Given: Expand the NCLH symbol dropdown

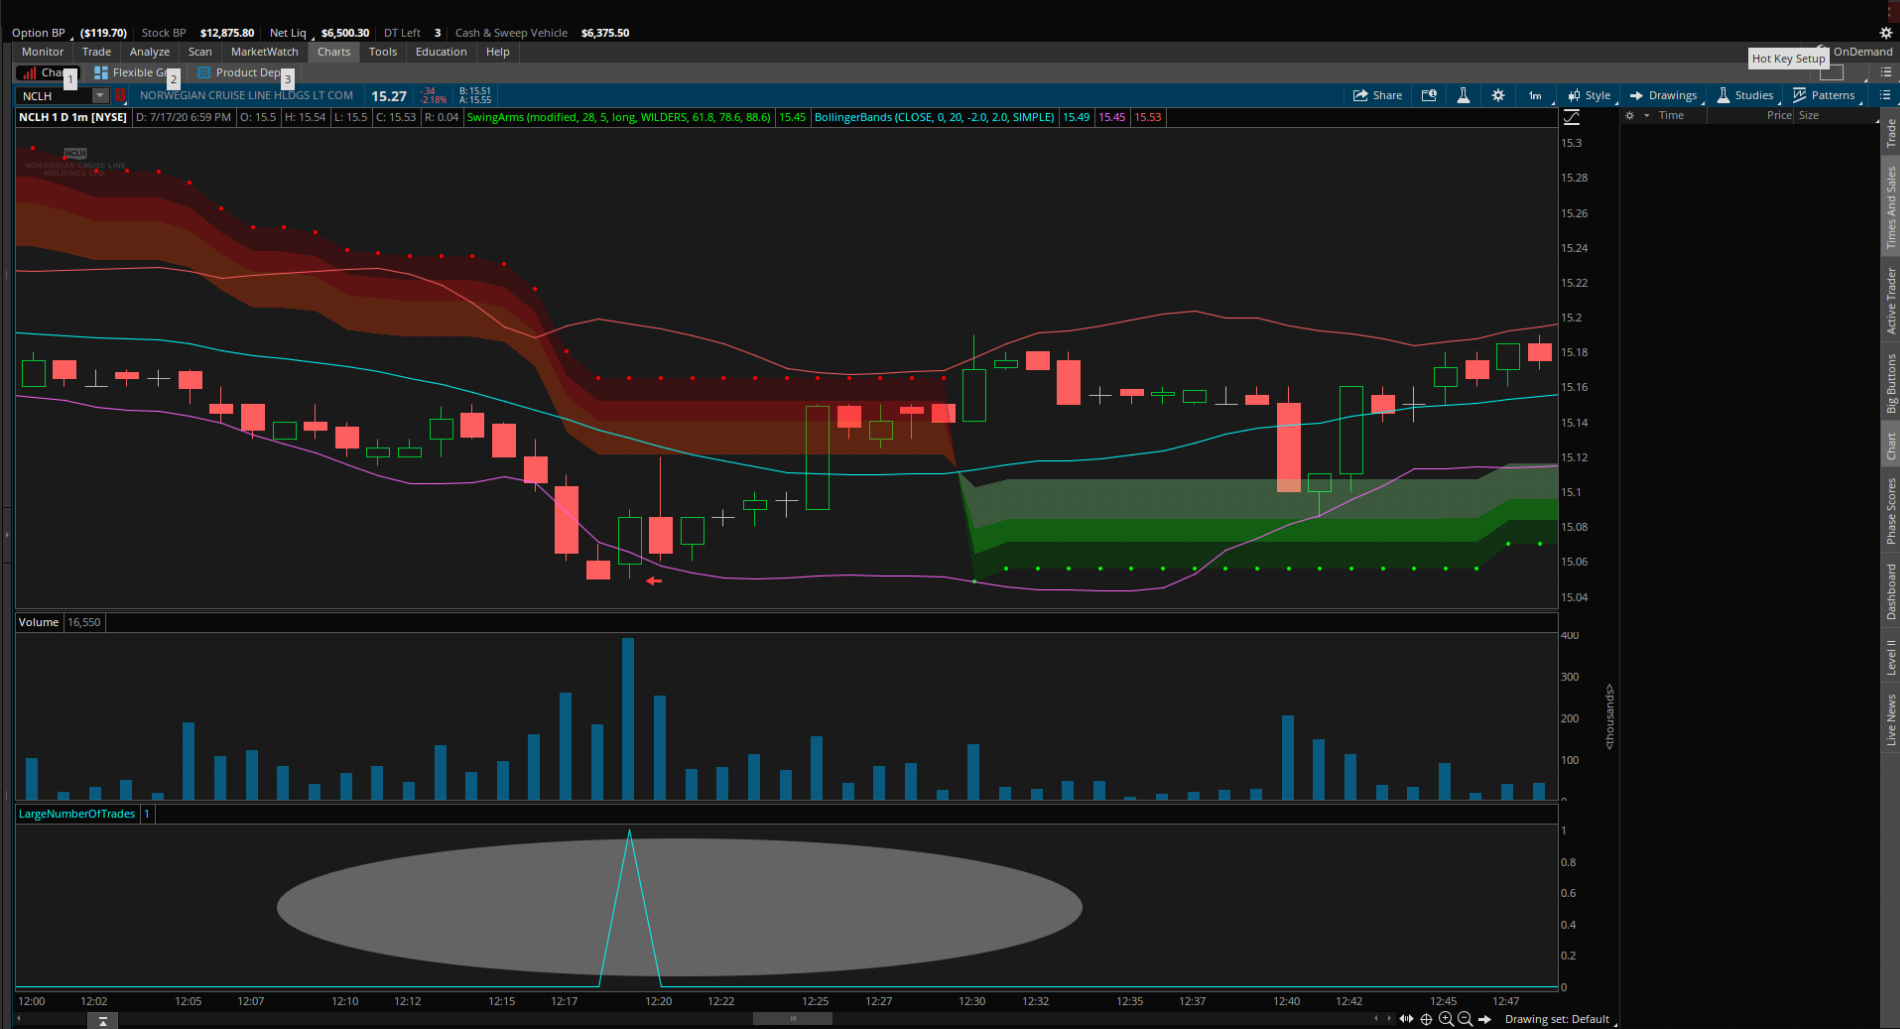Looking at the screenshot, I should point(100,96).
